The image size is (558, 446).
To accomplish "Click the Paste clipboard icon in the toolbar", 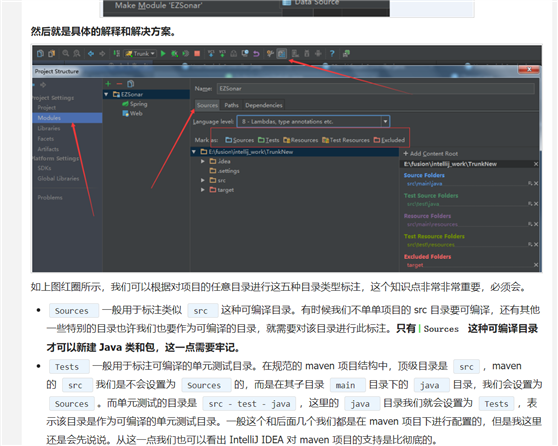I will (x=52, y=53).
